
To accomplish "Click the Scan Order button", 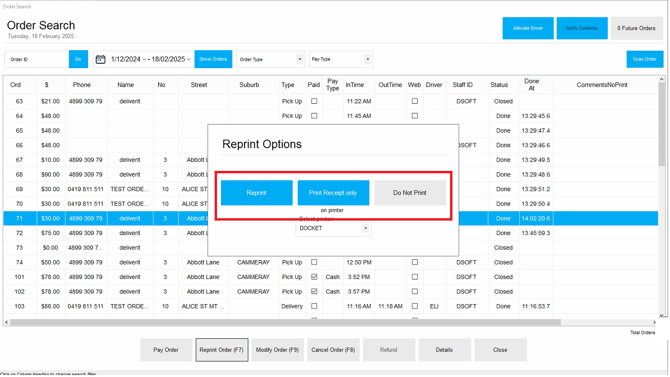I will pyautogui.click(x=644, y=59).
